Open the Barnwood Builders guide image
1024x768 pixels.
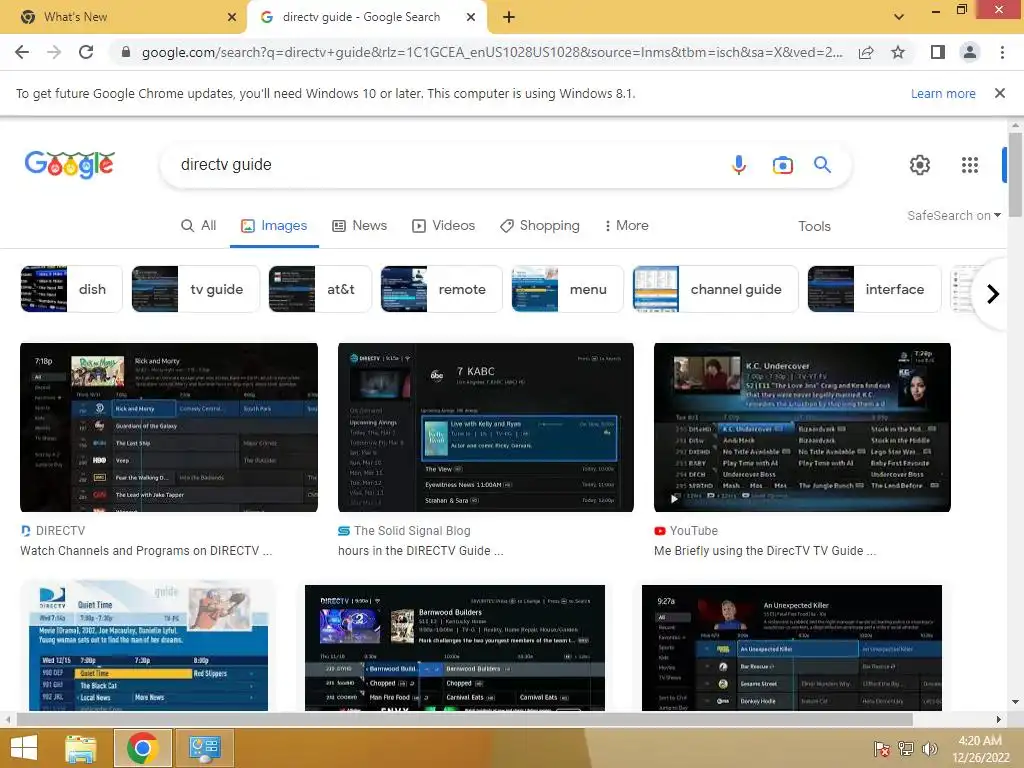pyautogui.click(x=455, y=648)
